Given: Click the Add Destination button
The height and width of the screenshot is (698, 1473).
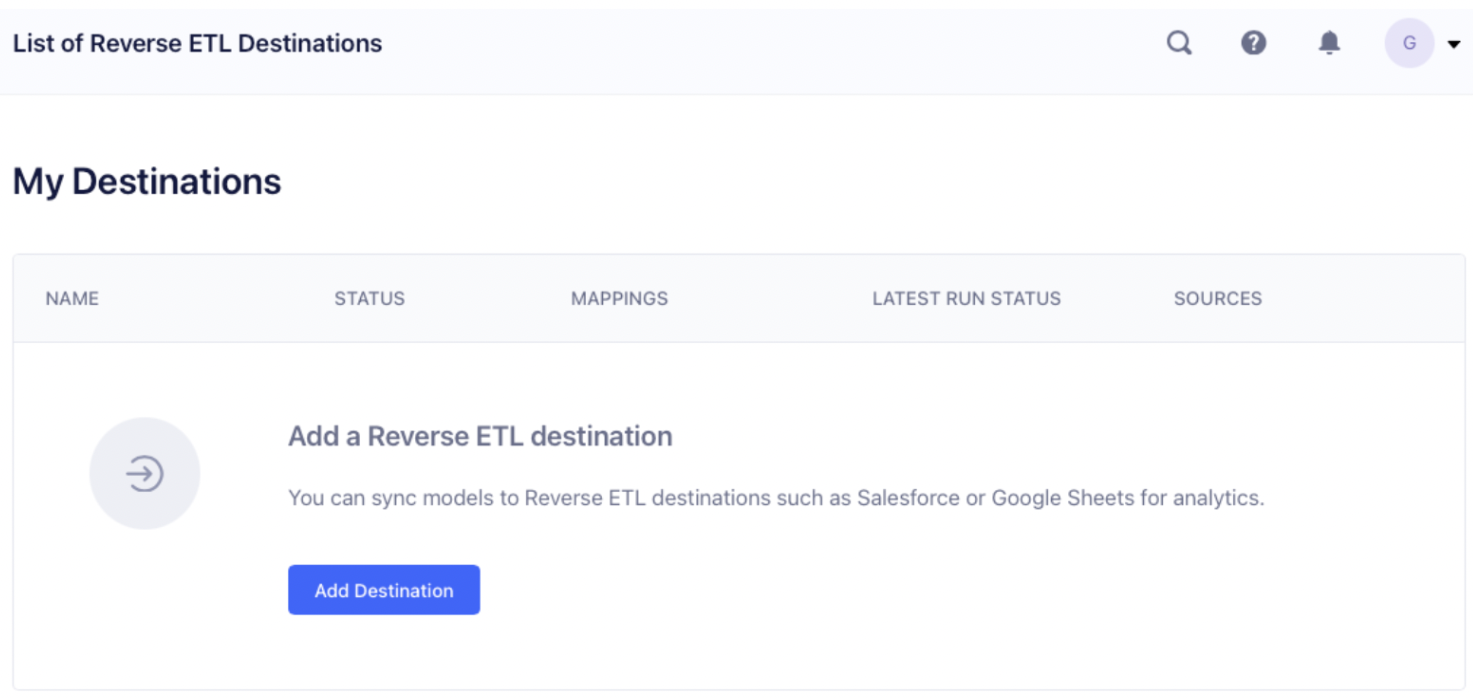Looking at the screenshot, I should point(384,590).
